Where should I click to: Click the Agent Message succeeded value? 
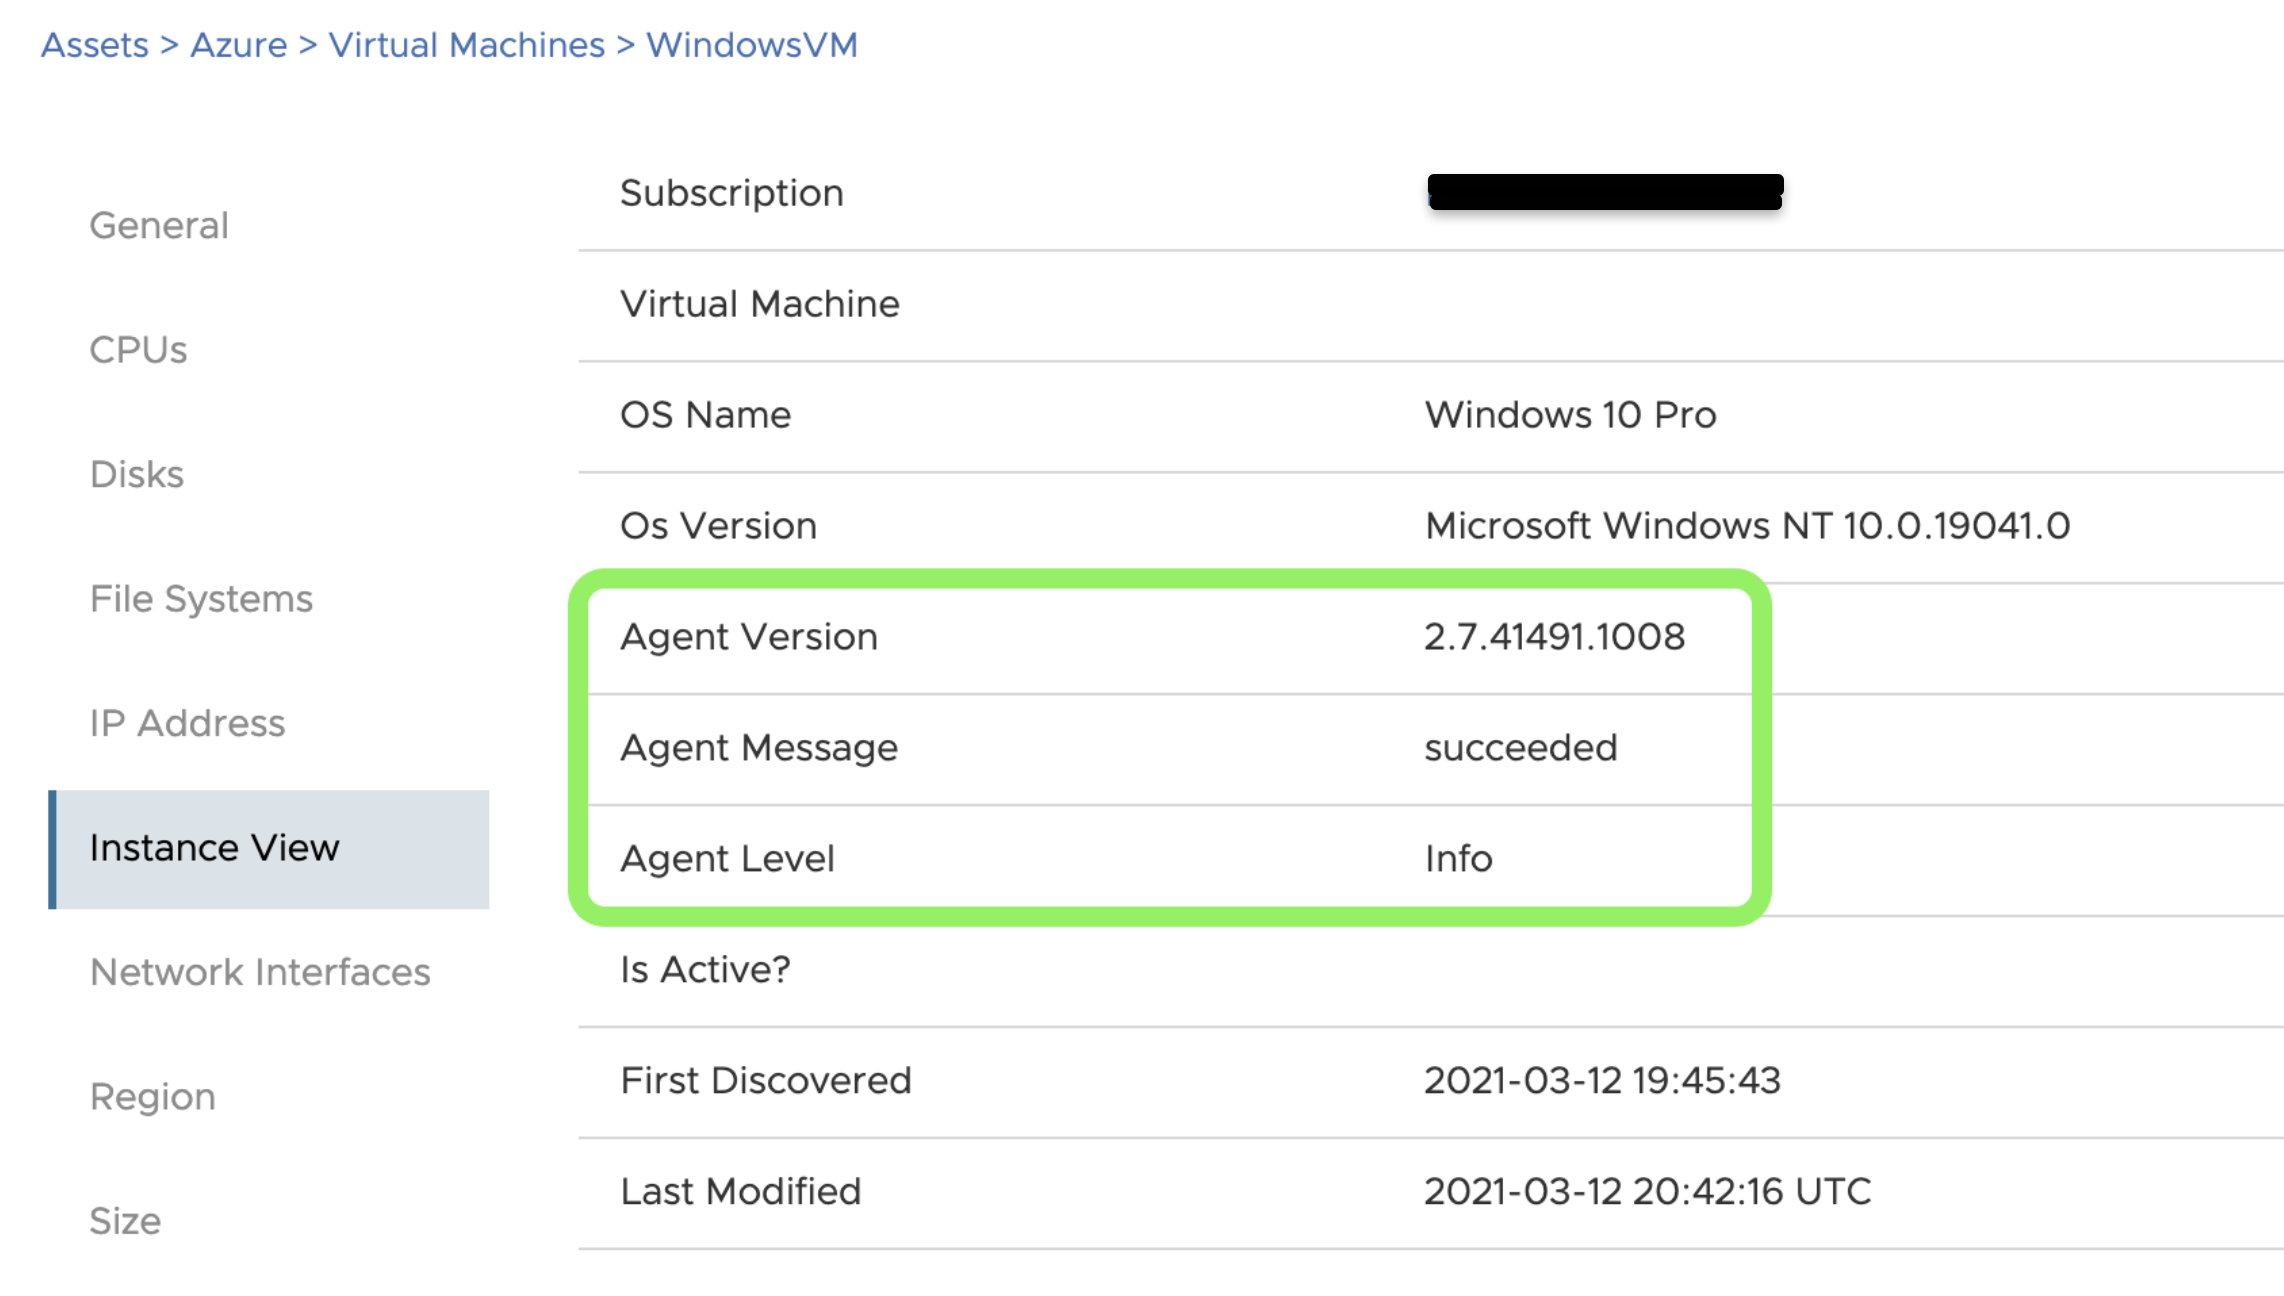coord(1520,748)
